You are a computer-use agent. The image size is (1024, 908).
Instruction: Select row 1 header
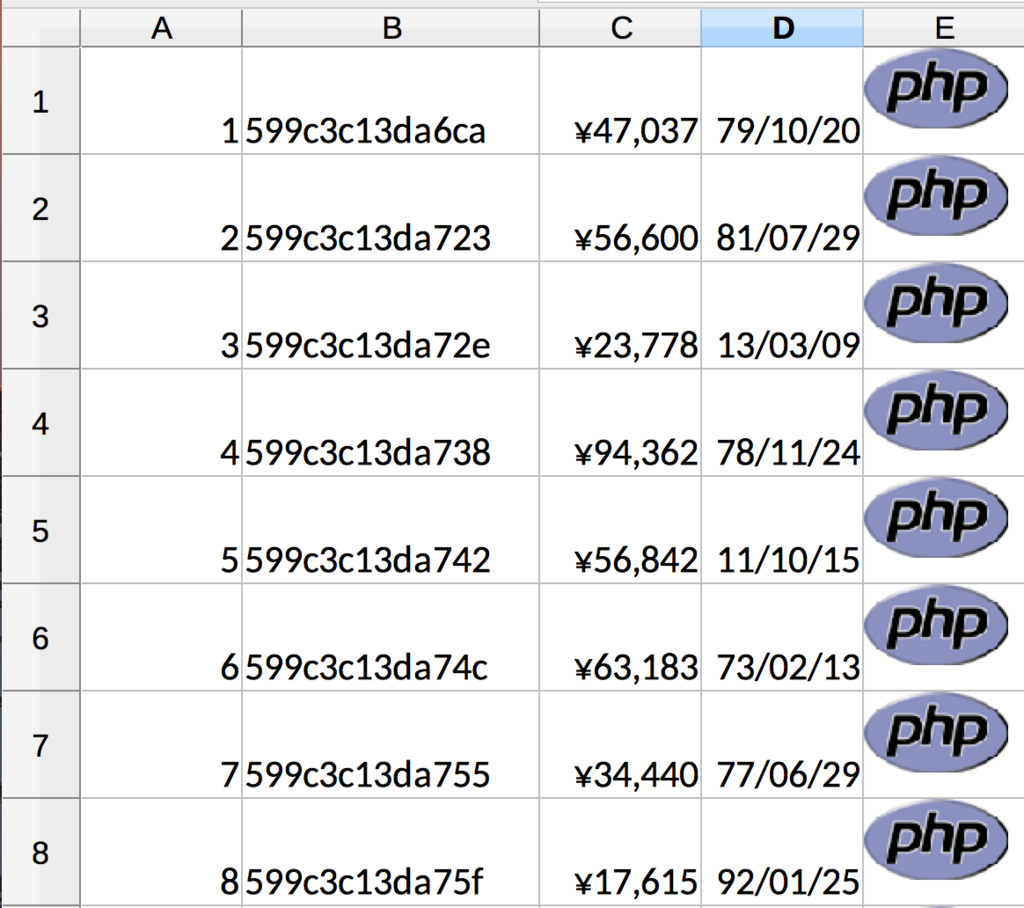tap(40, 101)
